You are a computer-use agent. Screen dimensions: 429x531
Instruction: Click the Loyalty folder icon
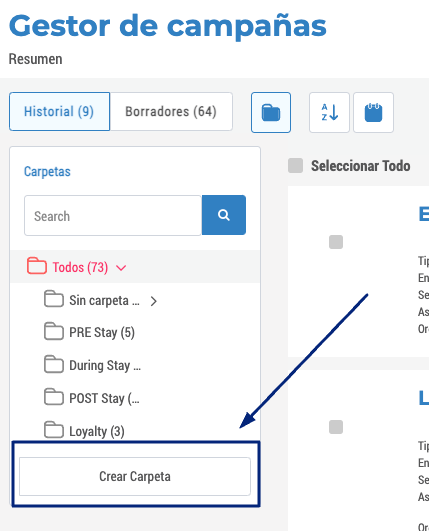tap(54, 430)
